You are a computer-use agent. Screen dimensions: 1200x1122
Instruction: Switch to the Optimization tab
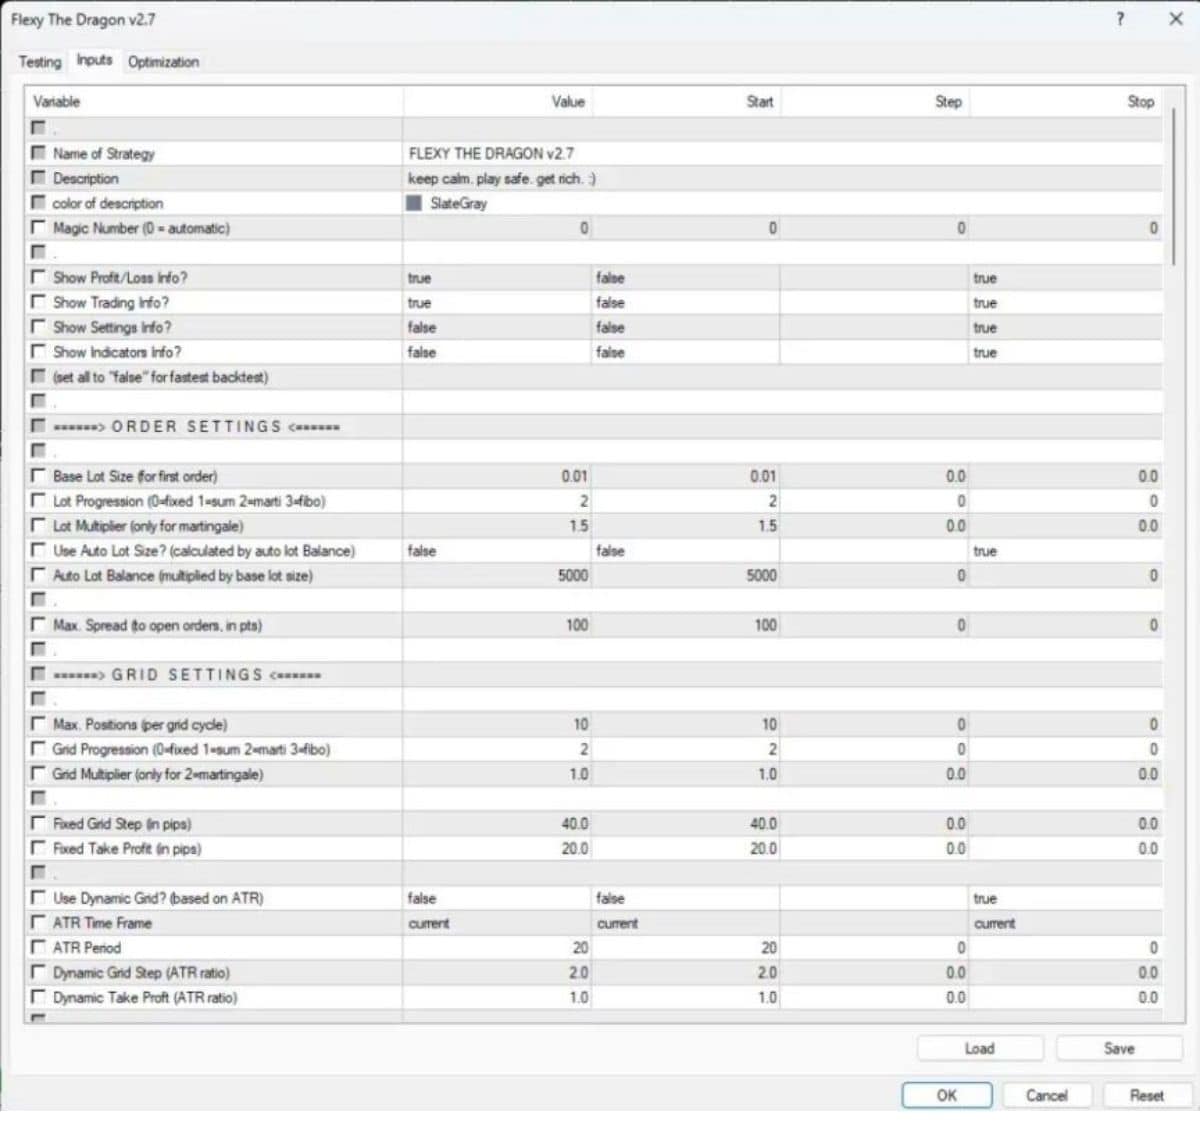click(x=163, y=62)
